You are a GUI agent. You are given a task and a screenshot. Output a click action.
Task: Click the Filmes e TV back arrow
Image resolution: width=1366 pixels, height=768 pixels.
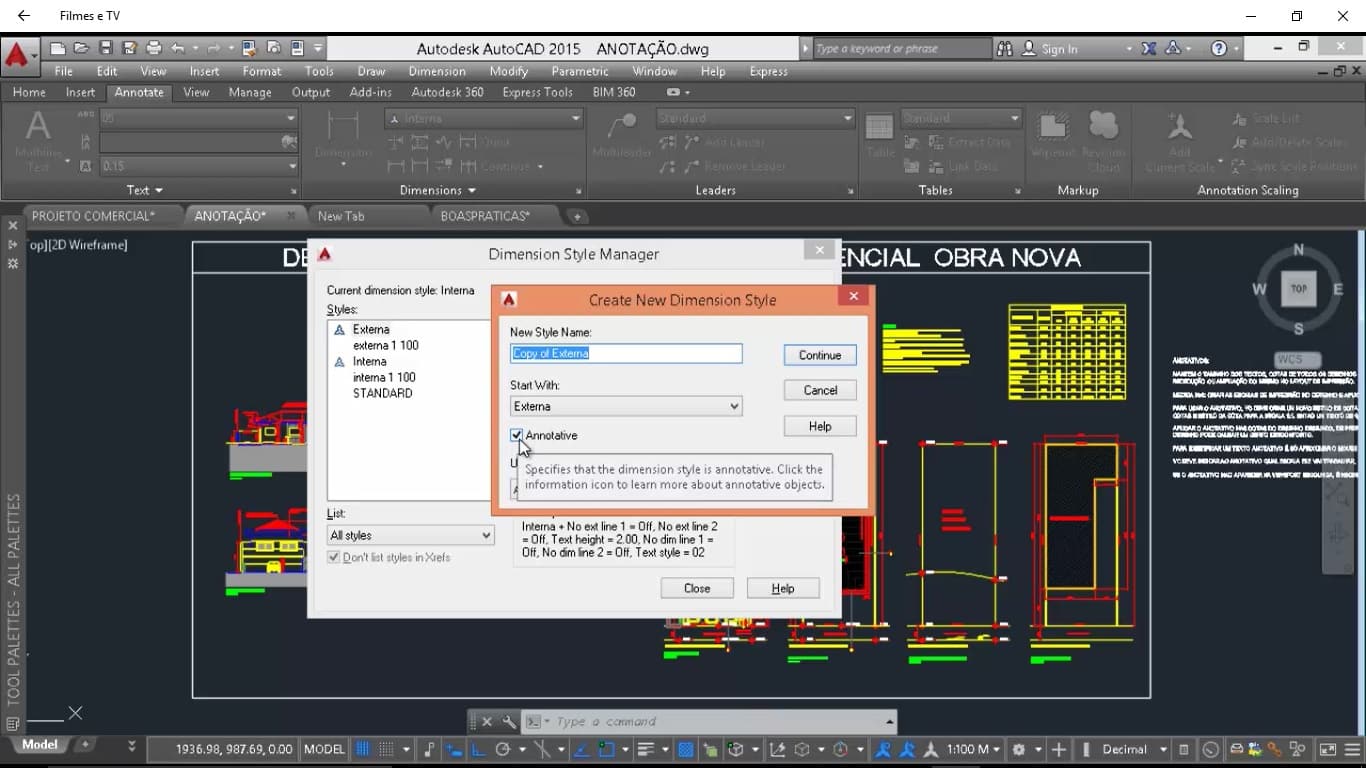[x=24, y=16]
